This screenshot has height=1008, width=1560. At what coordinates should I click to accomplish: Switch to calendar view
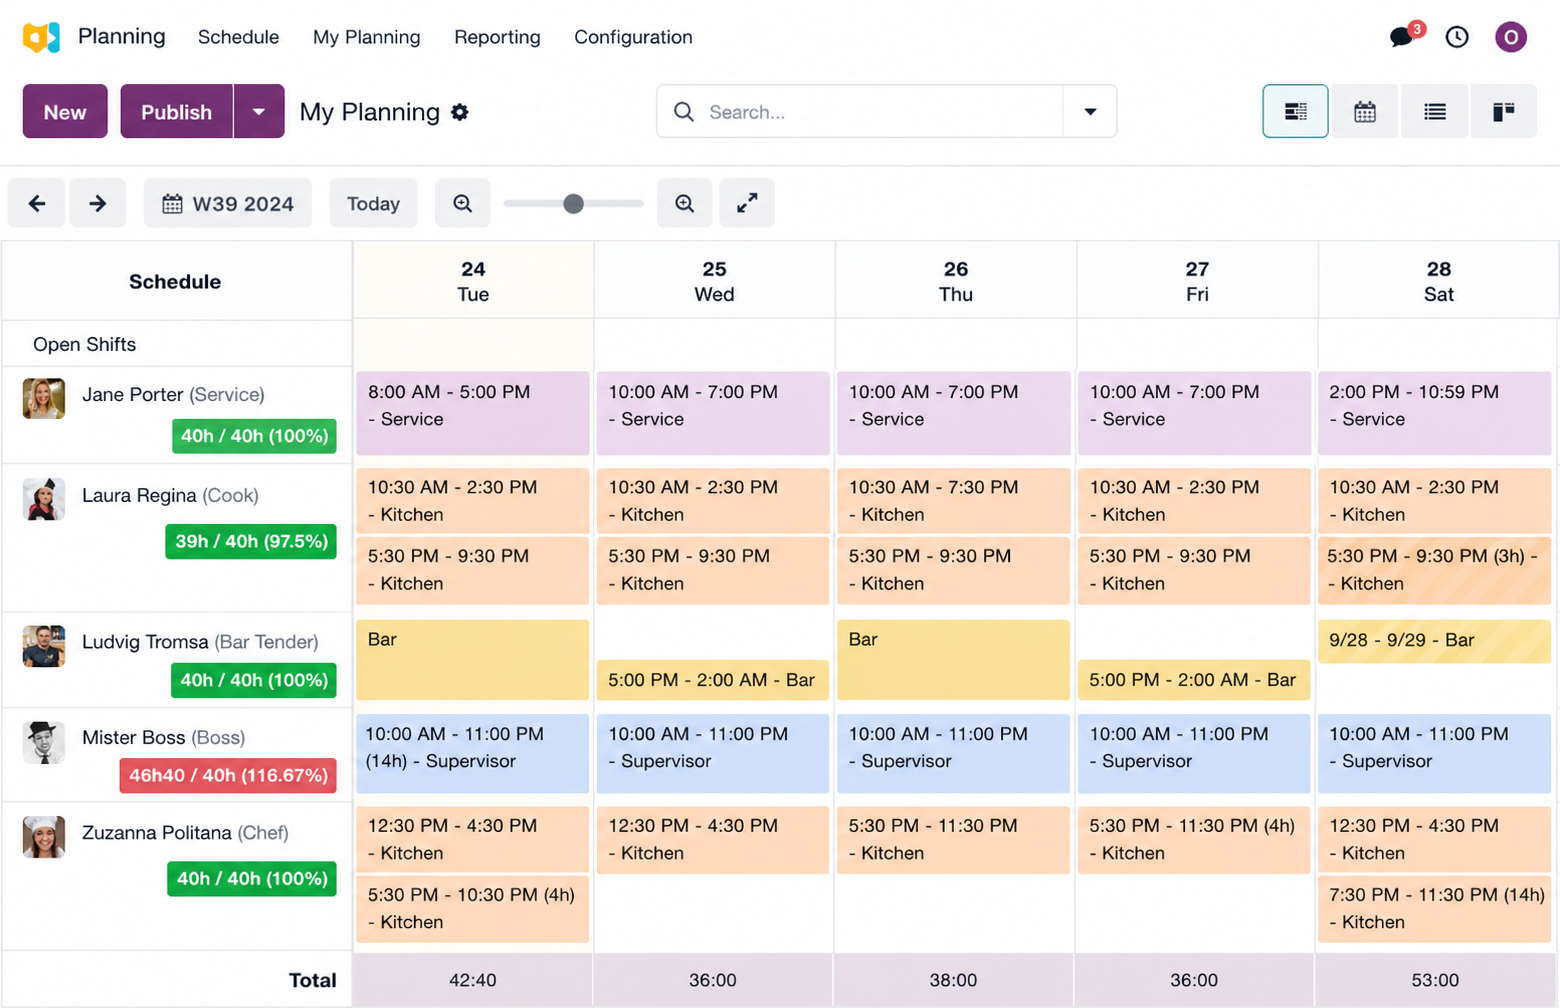[x=1365, y=112]
